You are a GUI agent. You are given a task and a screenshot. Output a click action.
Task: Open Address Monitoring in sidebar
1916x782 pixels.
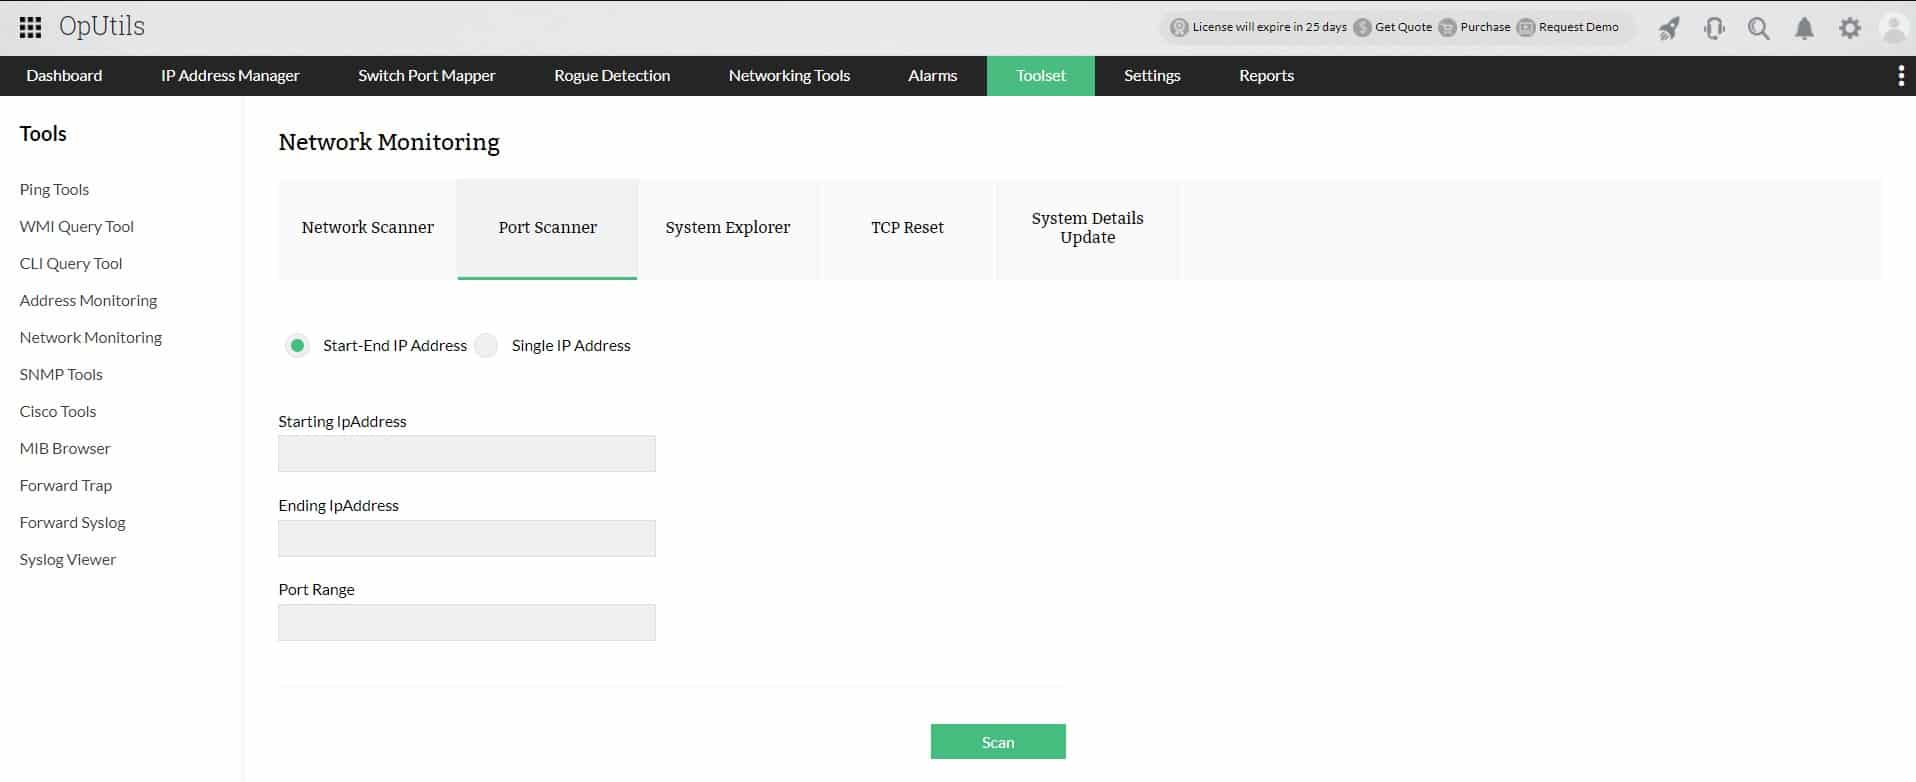[88, 301]
